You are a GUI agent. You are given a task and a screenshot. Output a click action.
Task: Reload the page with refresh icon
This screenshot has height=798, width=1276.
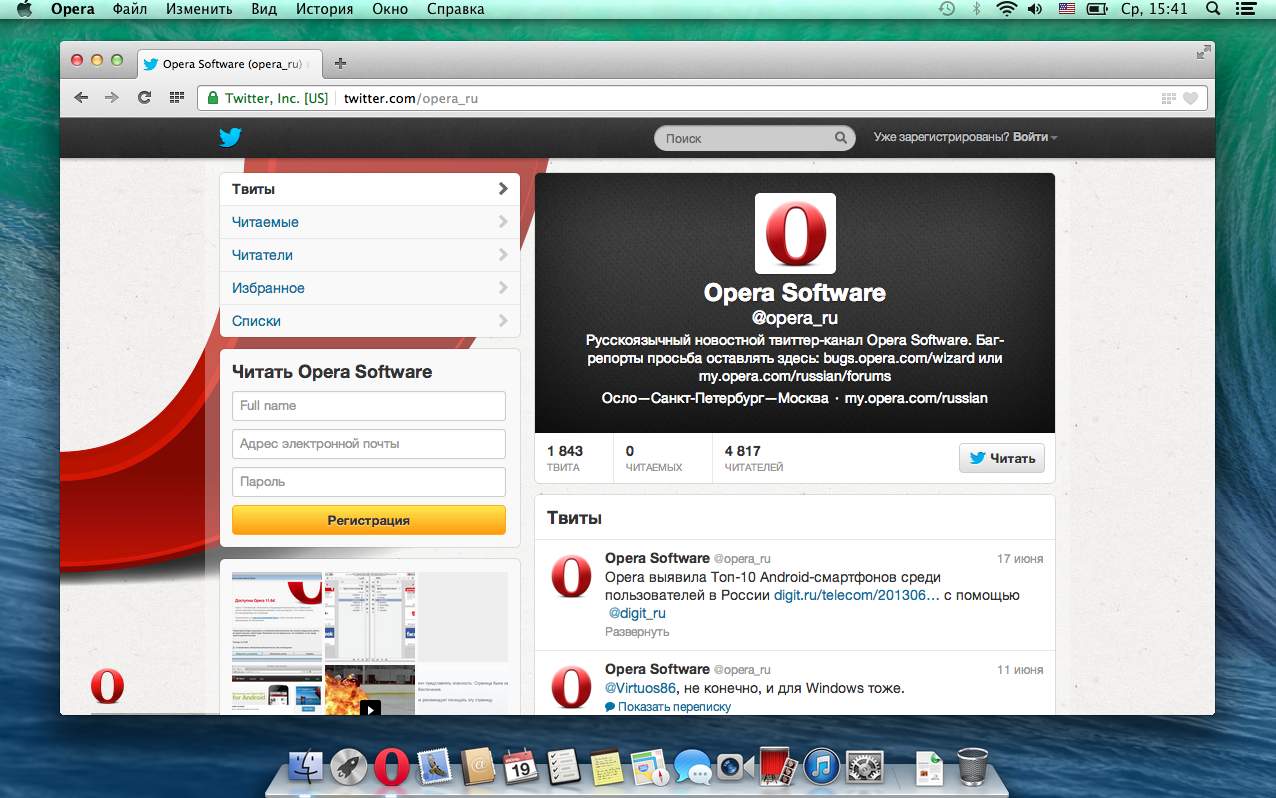144,98
